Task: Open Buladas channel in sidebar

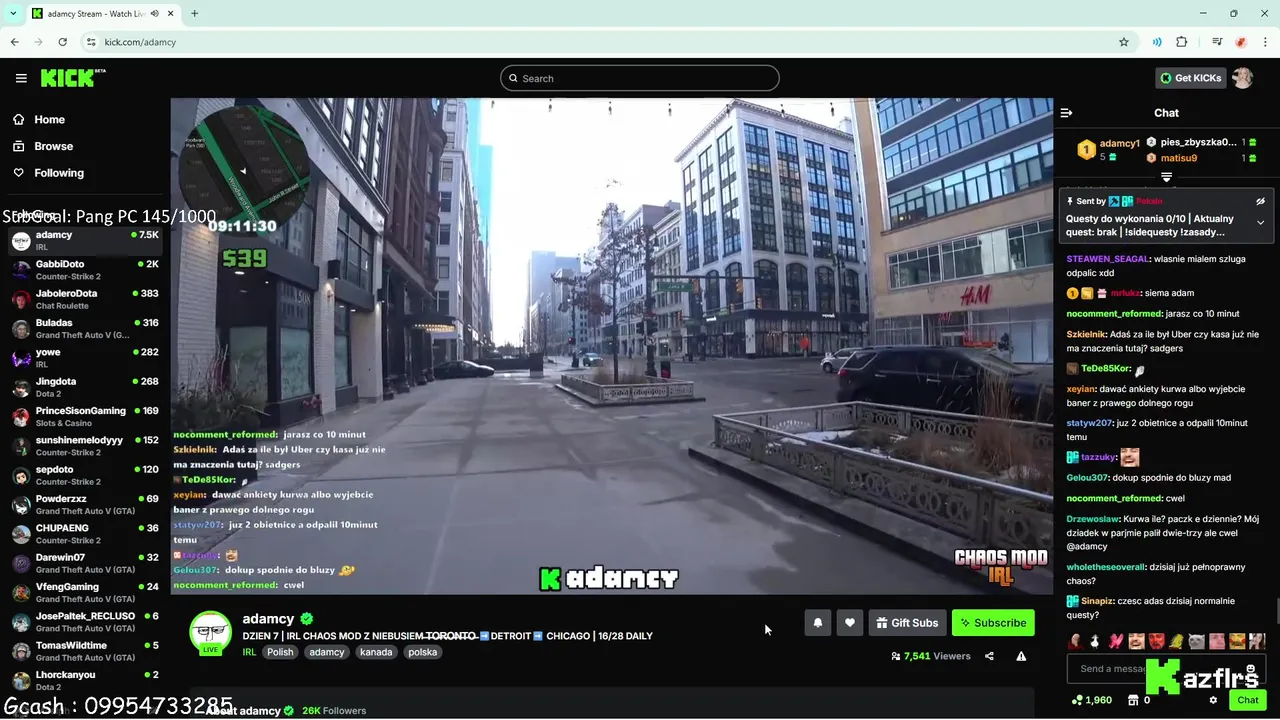Action: point(85,329)
